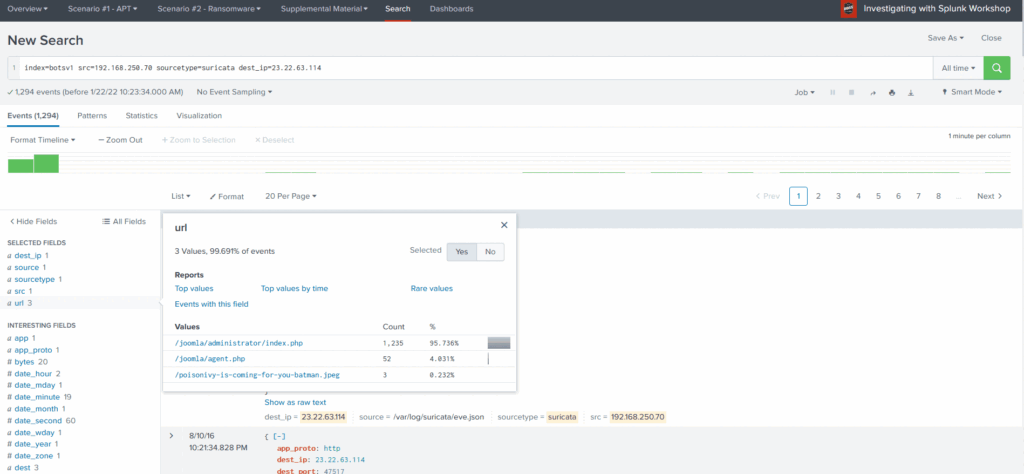Open the Job dropdown menu

tap(804, 93)
